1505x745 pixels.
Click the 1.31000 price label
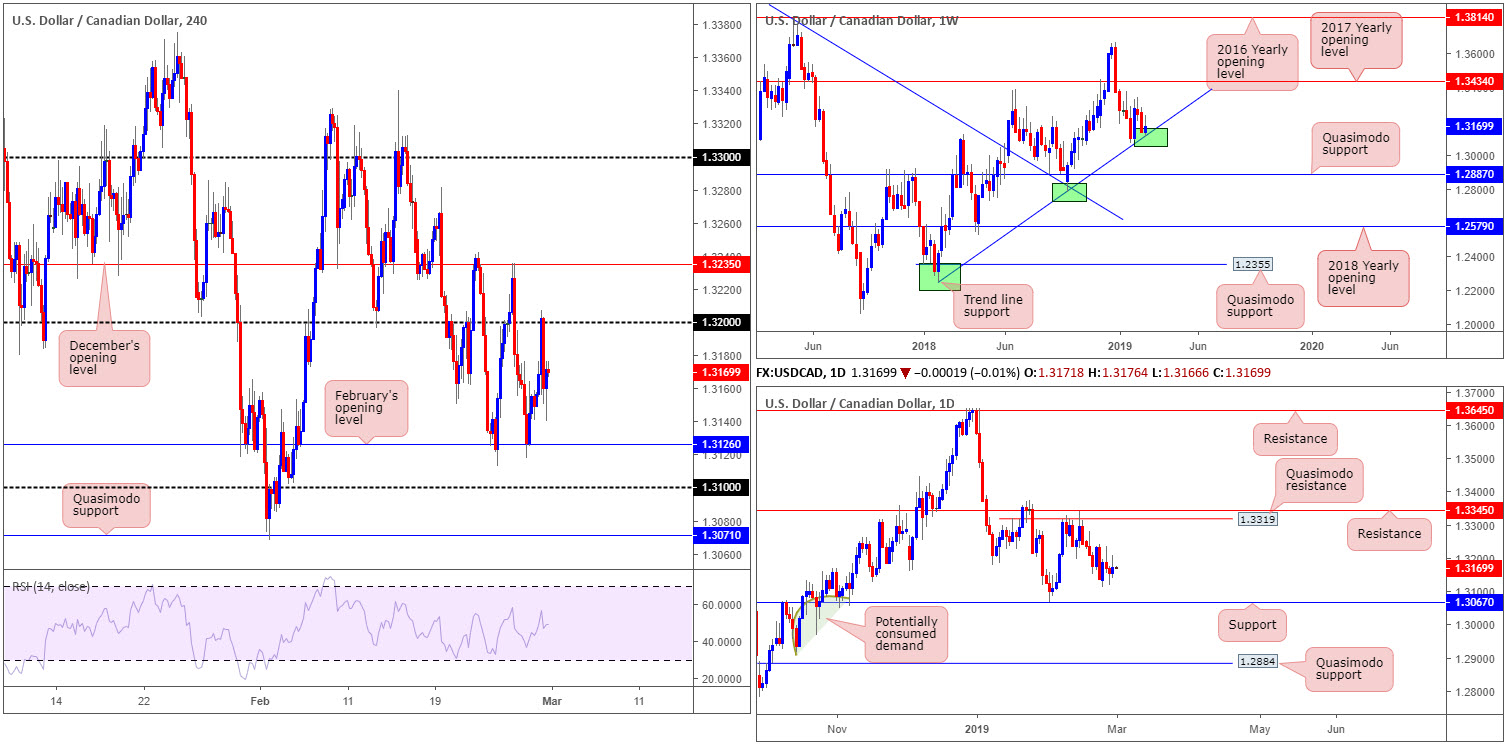(x=722, y=488)
